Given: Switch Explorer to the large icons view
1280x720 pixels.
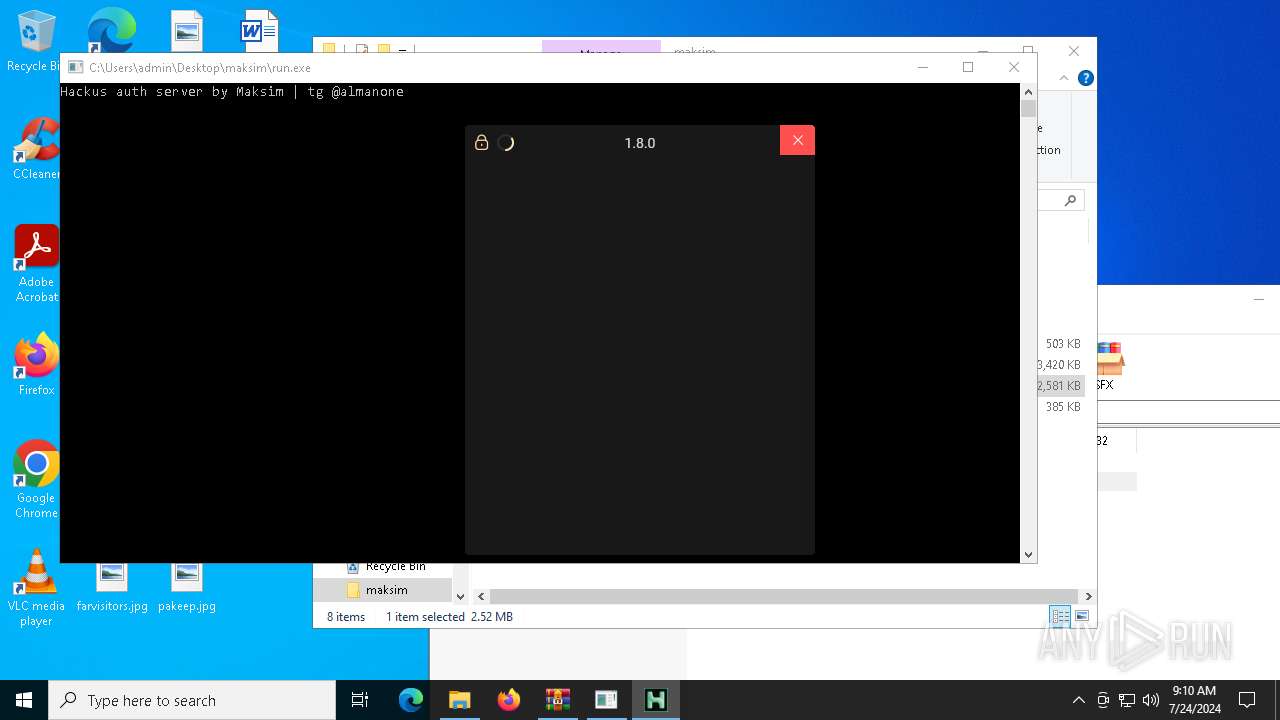Looking at the screenshot, I should point(1081,616).
